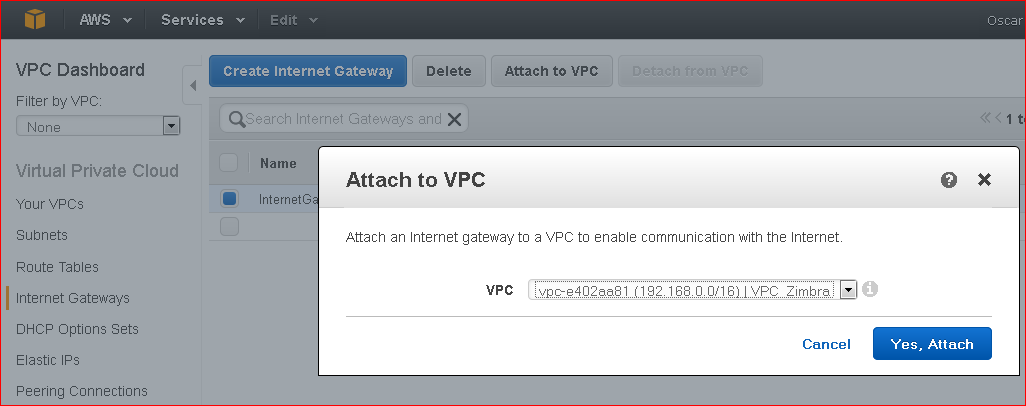Click the info icon beside VPC dropdown
This screenshot has width=1026, height=406.
[869, 289]
